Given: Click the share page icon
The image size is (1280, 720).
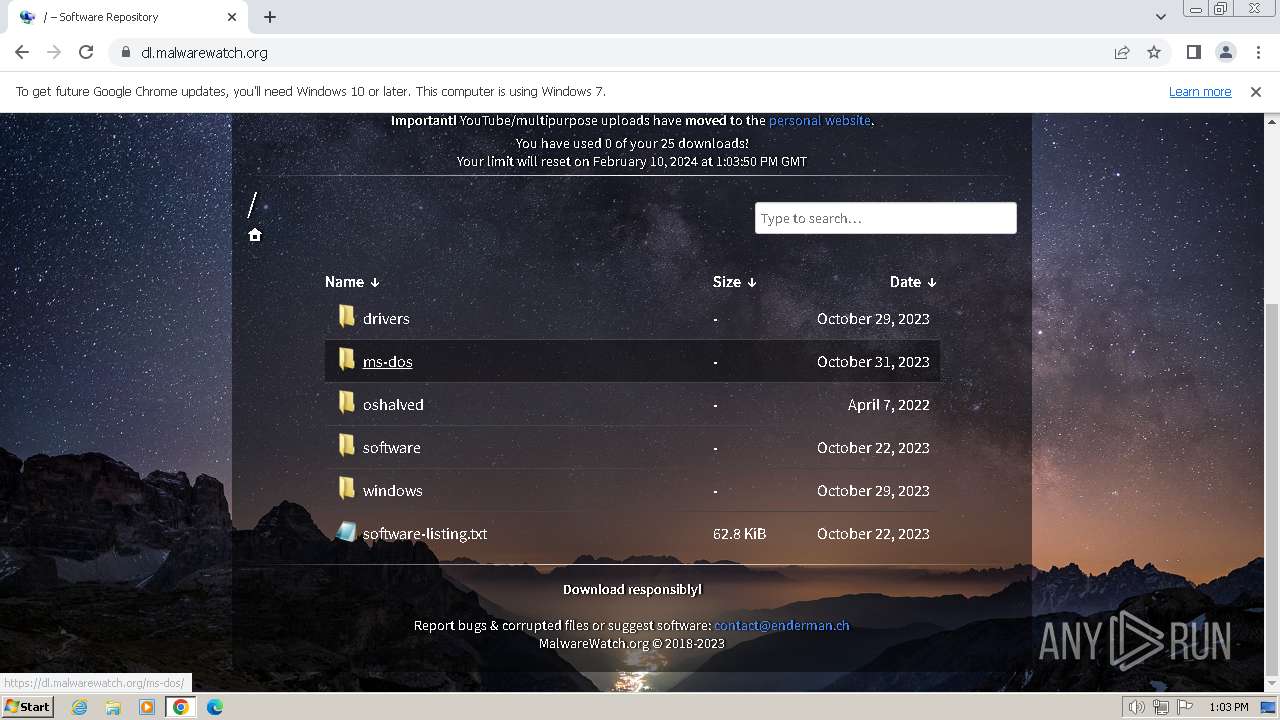Looking at the screenshot, I should pyautogui.click(x=1122, y=52).
